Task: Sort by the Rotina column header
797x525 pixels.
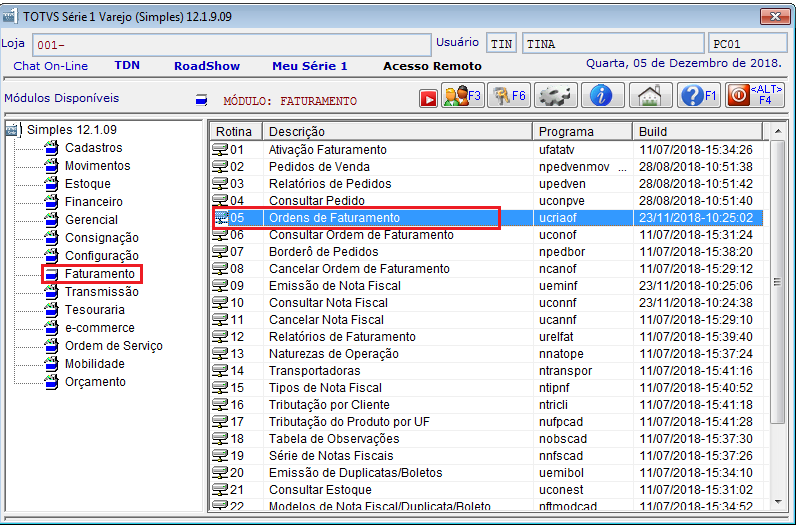Action: pyautogui.click(x=236, y=132)
